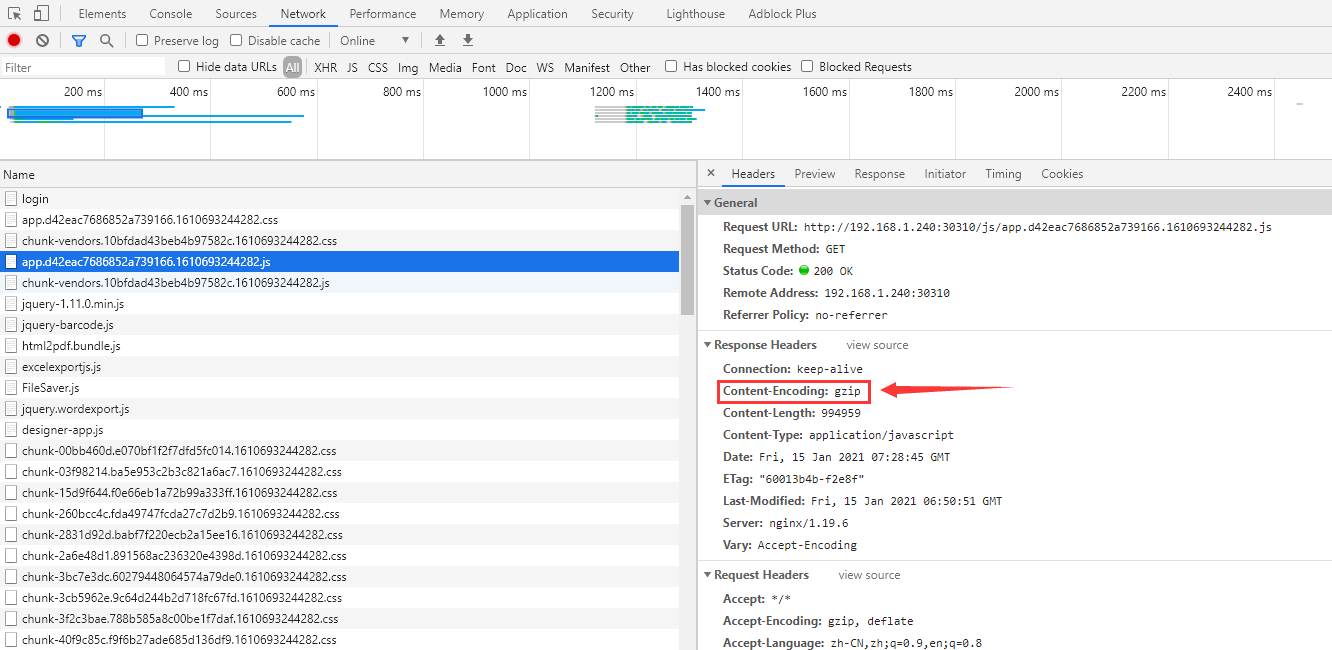Filter requests by Media type
The height and width of the screenshot is (650, 1332).
tap(445, 67)
